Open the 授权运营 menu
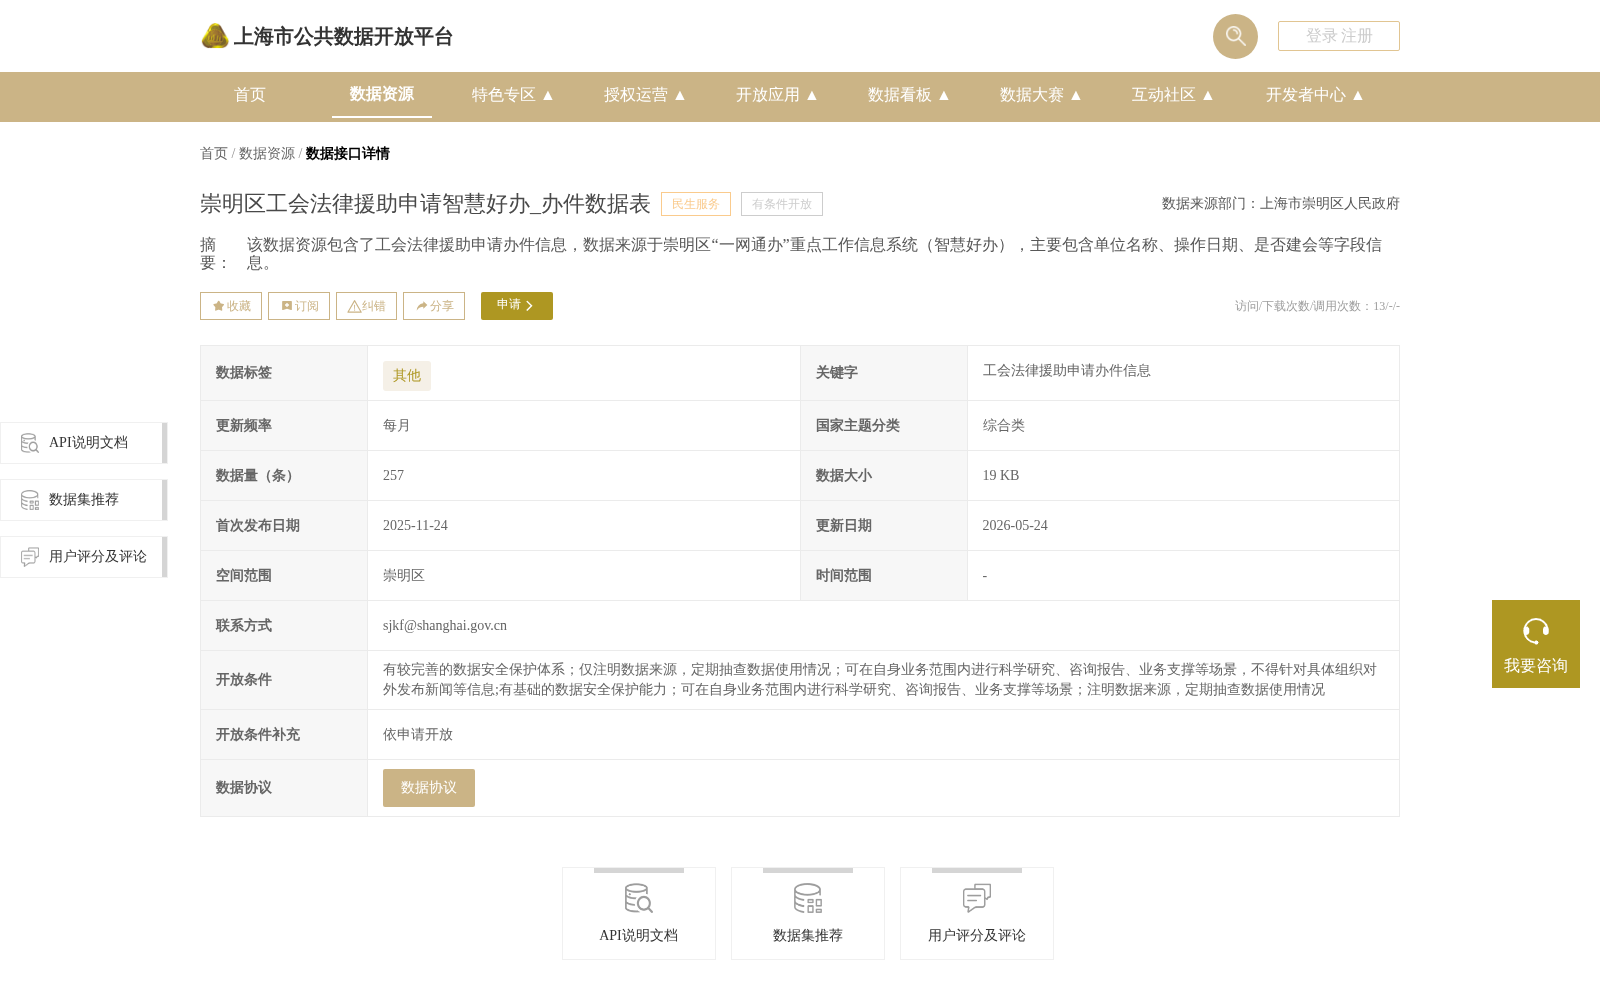Screen dimensions: 1600x1000 [644, 95]
